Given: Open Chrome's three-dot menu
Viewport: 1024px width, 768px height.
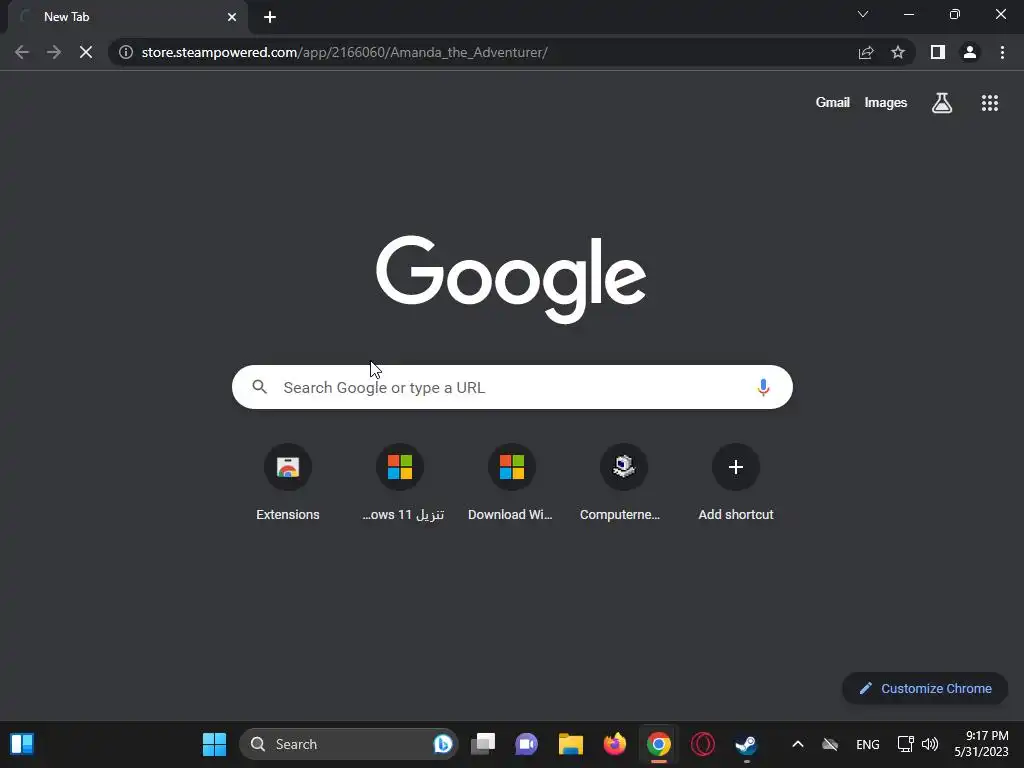Looking at the screenshot, I should coord(1002,52).
